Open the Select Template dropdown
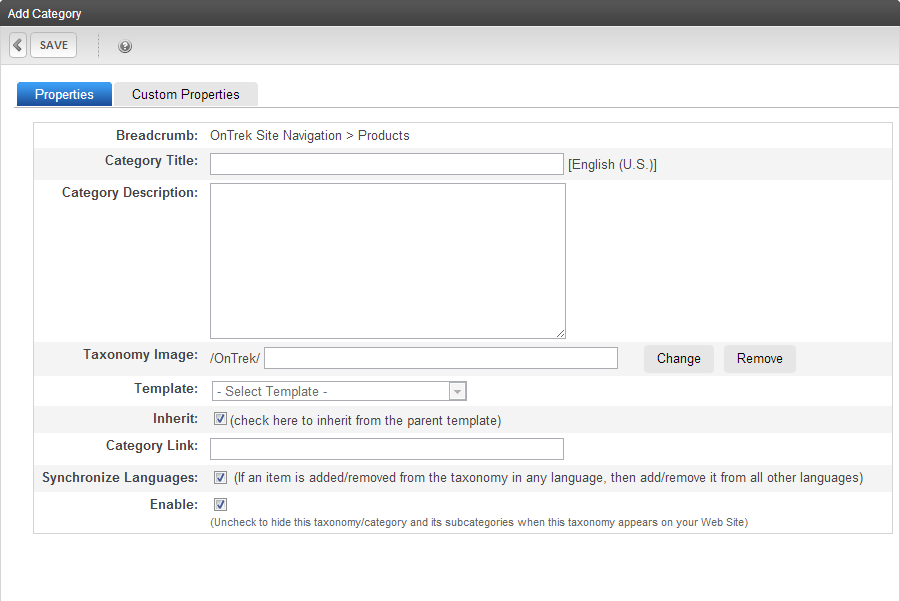 (339, 391)
